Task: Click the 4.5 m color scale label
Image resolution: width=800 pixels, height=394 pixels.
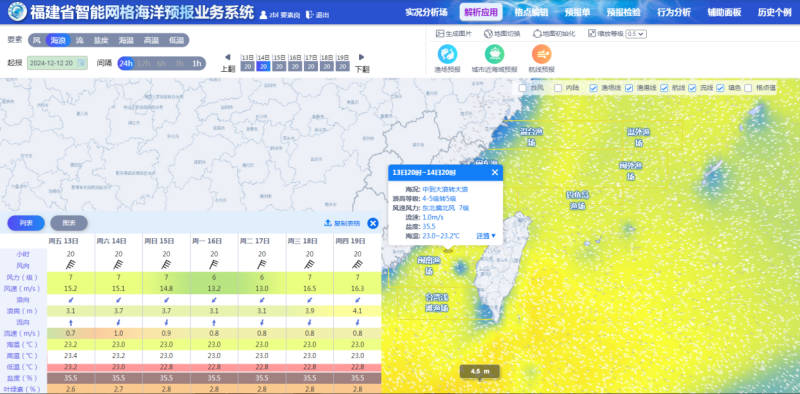Action: point(480,371)
